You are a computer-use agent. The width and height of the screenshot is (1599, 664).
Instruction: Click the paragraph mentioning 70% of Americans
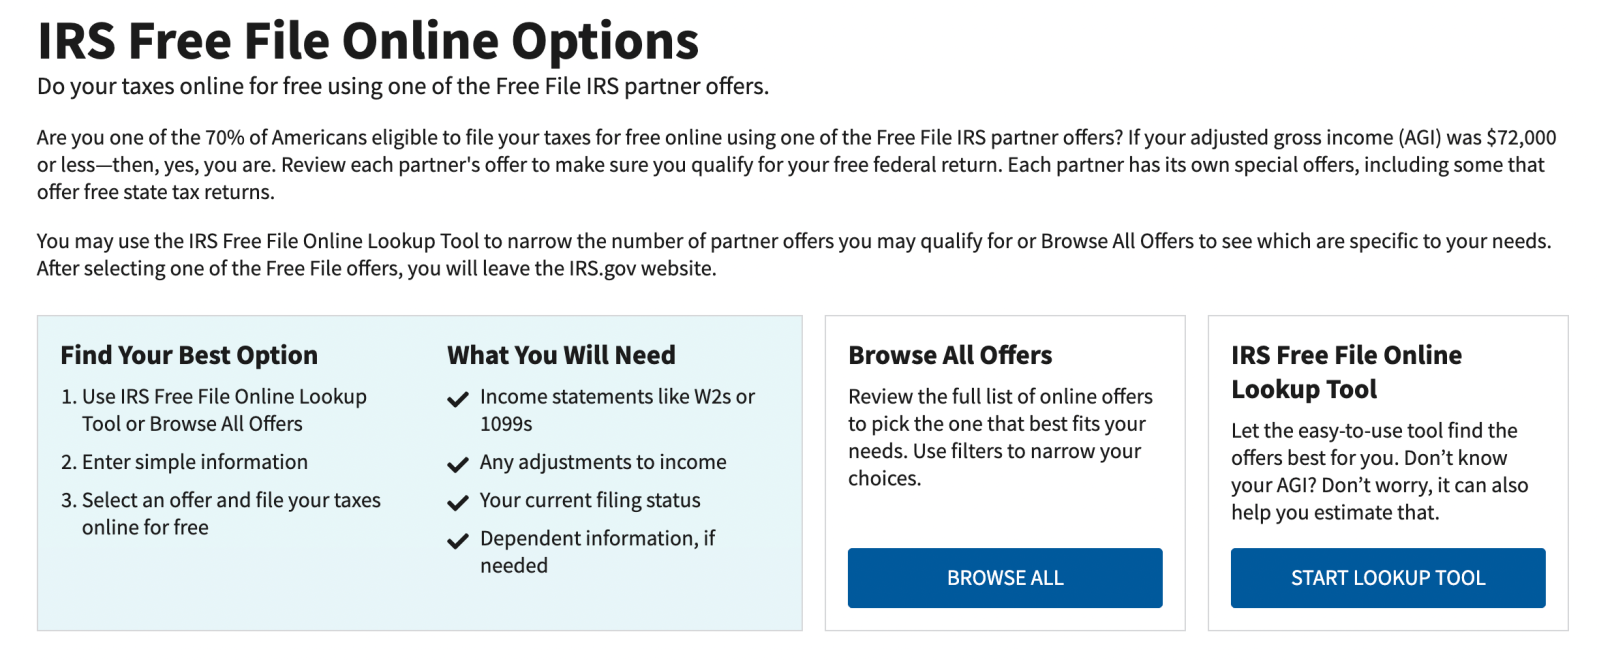pos(796,164)
